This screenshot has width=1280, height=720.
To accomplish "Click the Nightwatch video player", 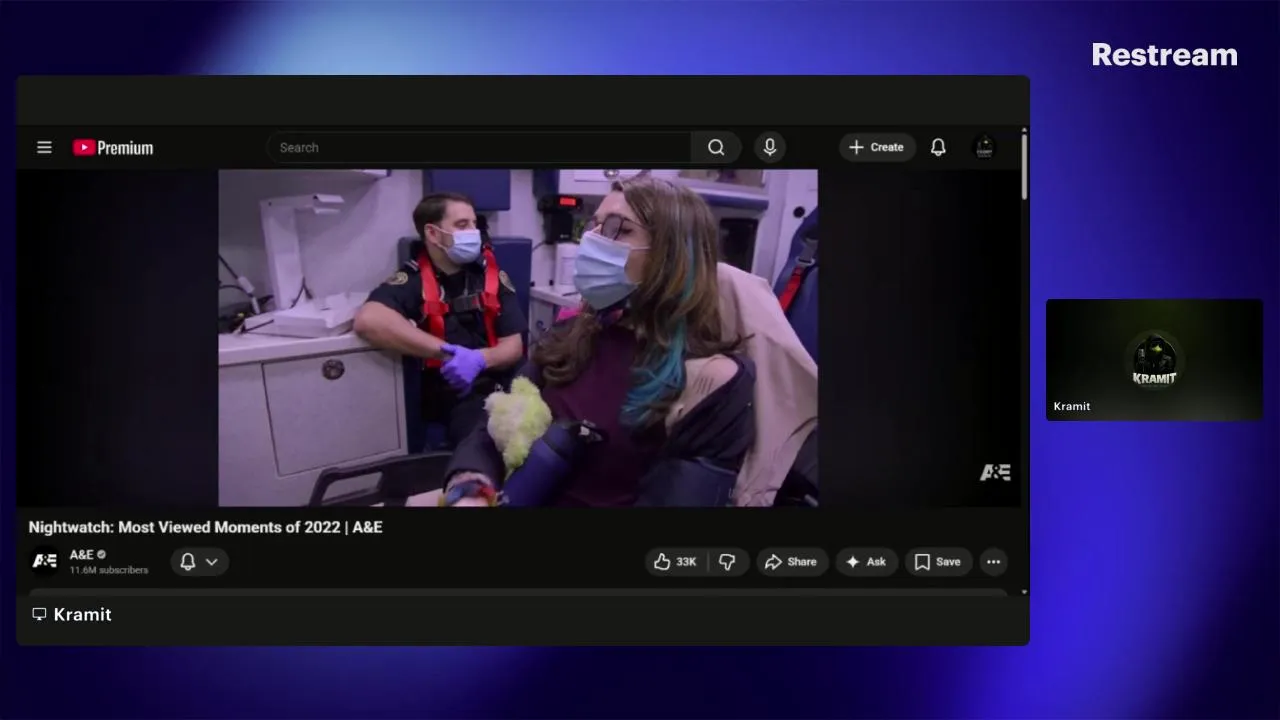I will click(518, 338).
